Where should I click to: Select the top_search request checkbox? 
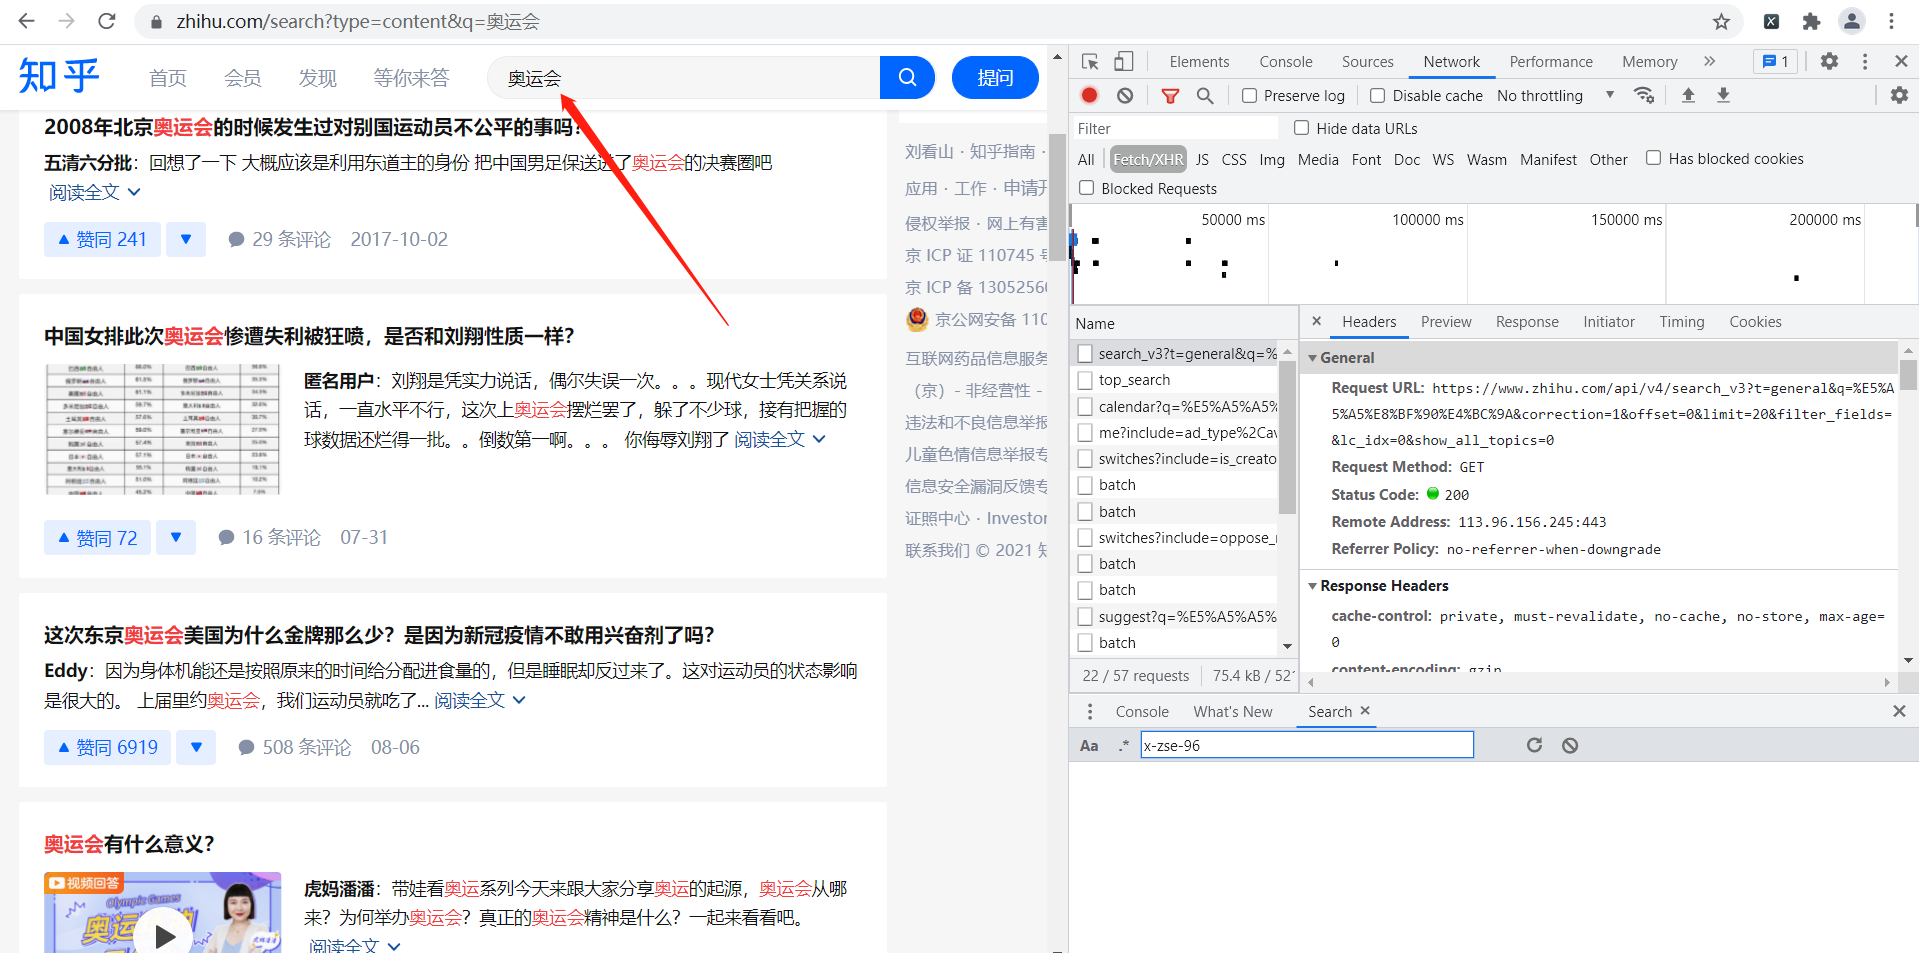tap(1085, 380)
